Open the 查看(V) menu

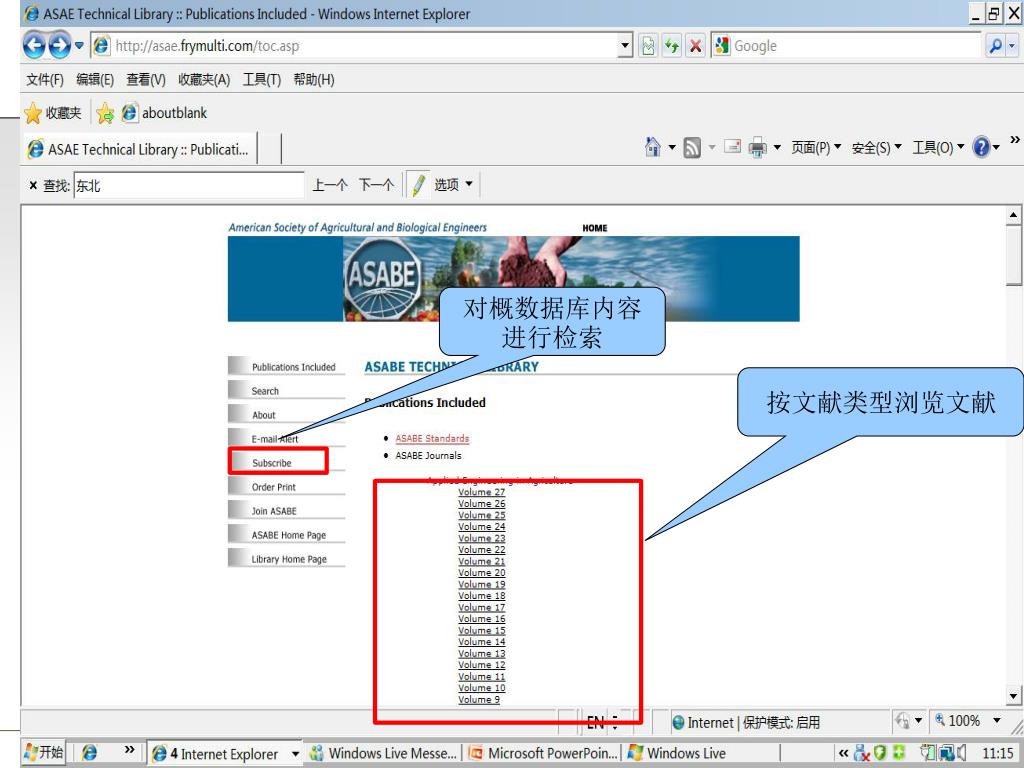tap(146, 80)
